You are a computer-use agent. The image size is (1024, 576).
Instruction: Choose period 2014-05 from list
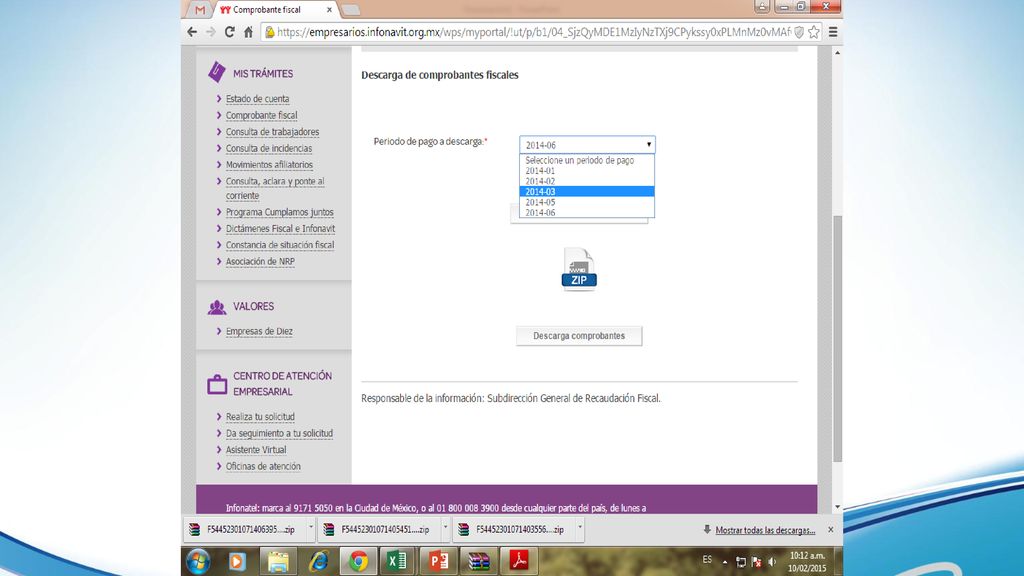click(x=586, y=202)
